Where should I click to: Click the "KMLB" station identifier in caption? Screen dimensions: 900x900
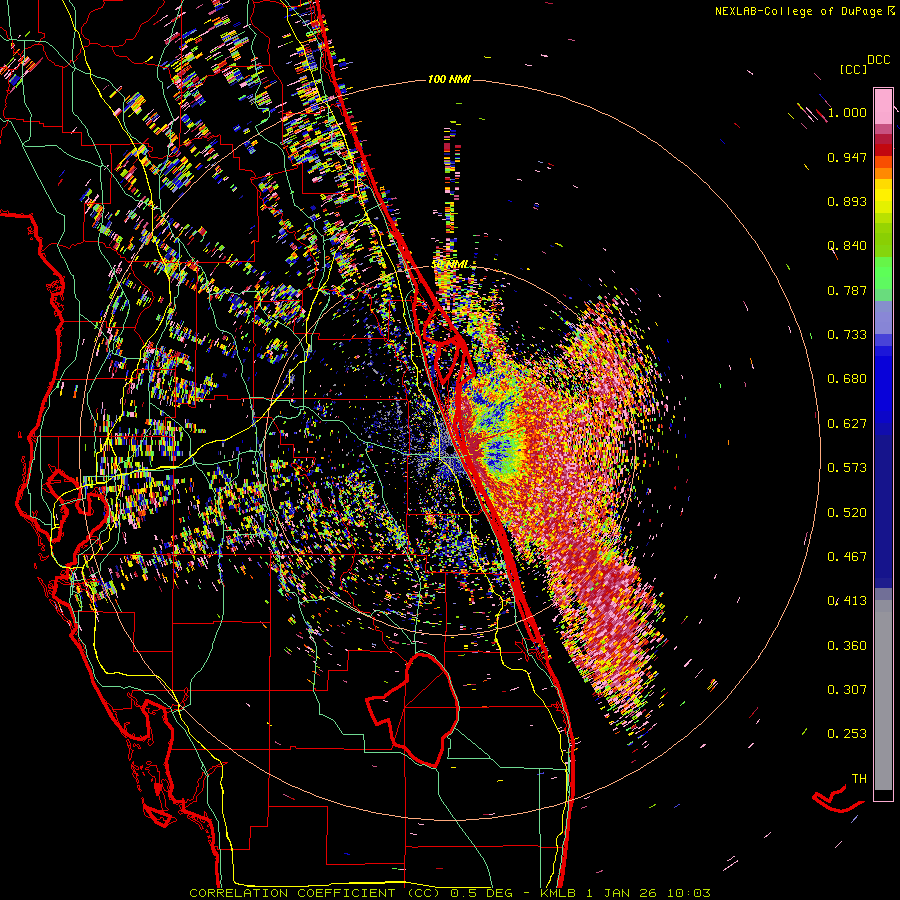pos(557,893)
